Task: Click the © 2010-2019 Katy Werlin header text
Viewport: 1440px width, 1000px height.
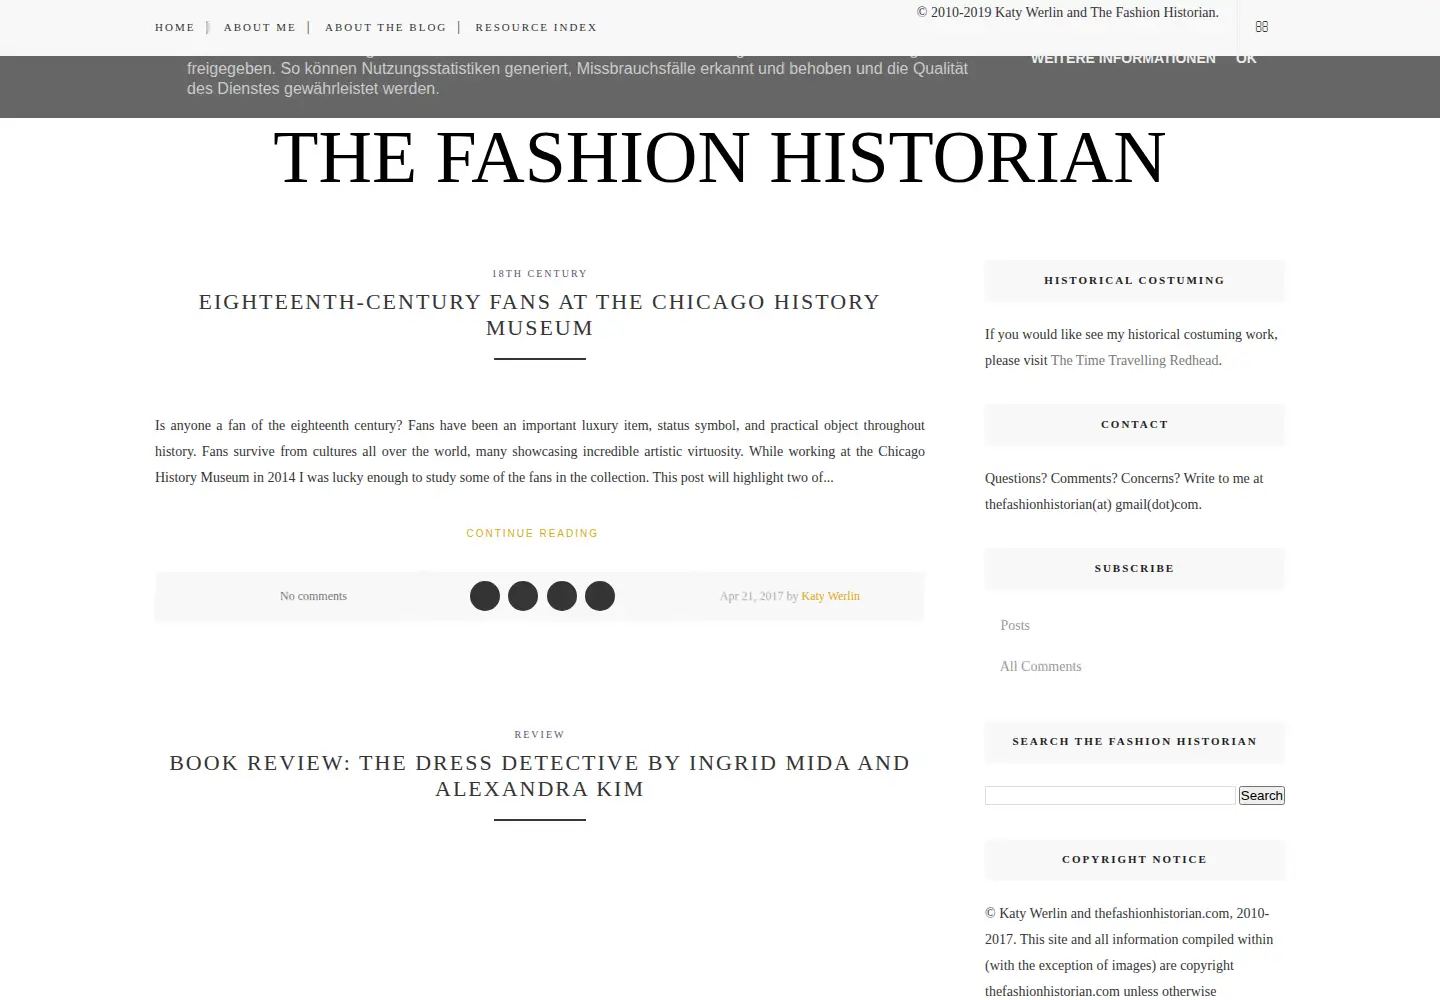Action: tap(1068, 13)
